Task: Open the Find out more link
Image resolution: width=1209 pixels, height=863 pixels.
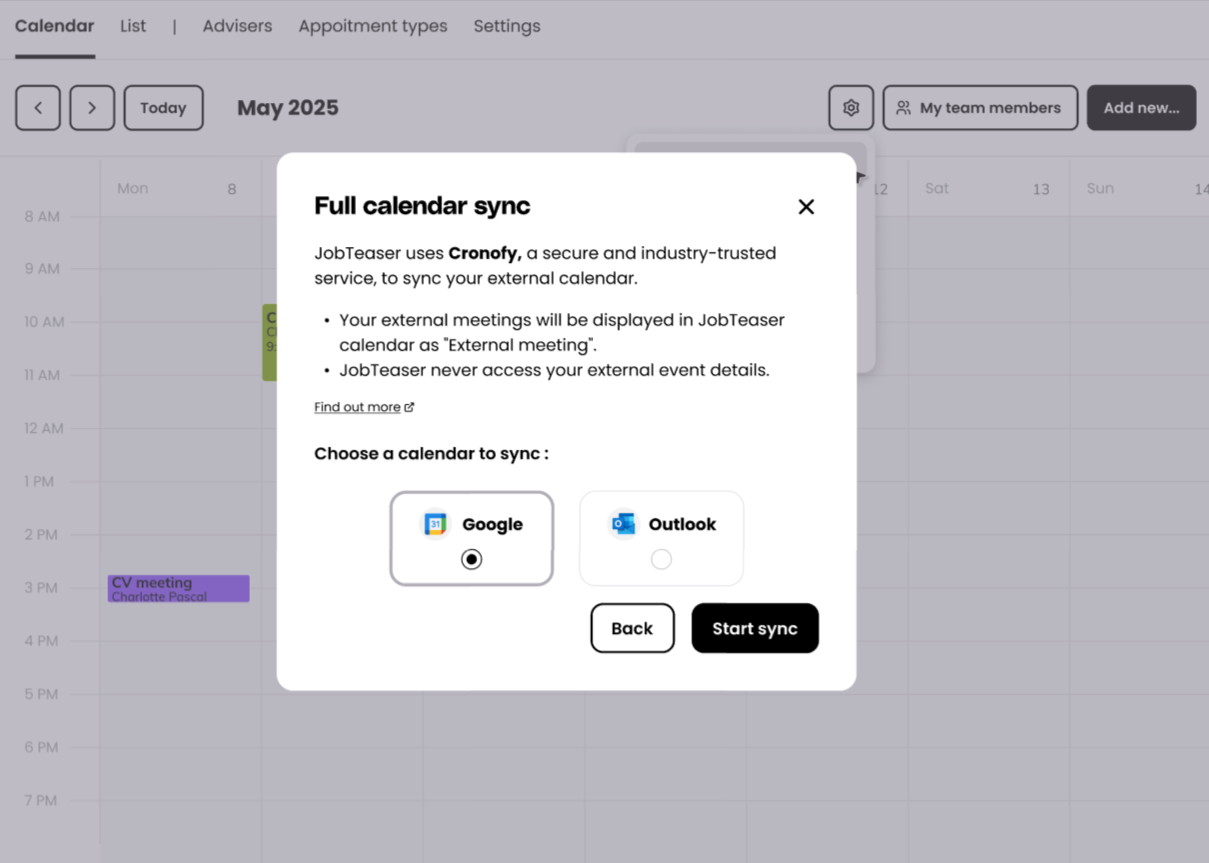Action: 357,407
